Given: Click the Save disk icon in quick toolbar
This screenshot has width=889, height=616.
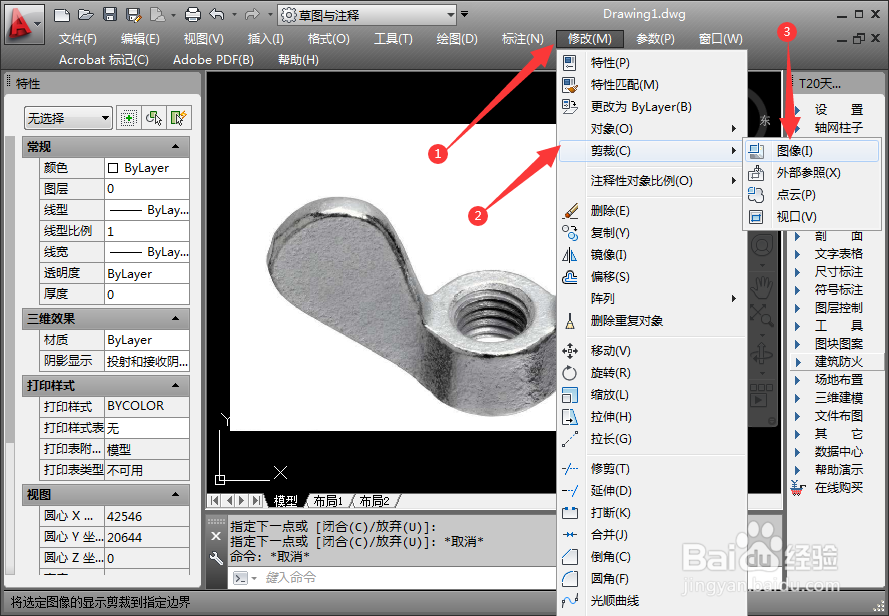Looking at the screenshot, I should point(110,15).
